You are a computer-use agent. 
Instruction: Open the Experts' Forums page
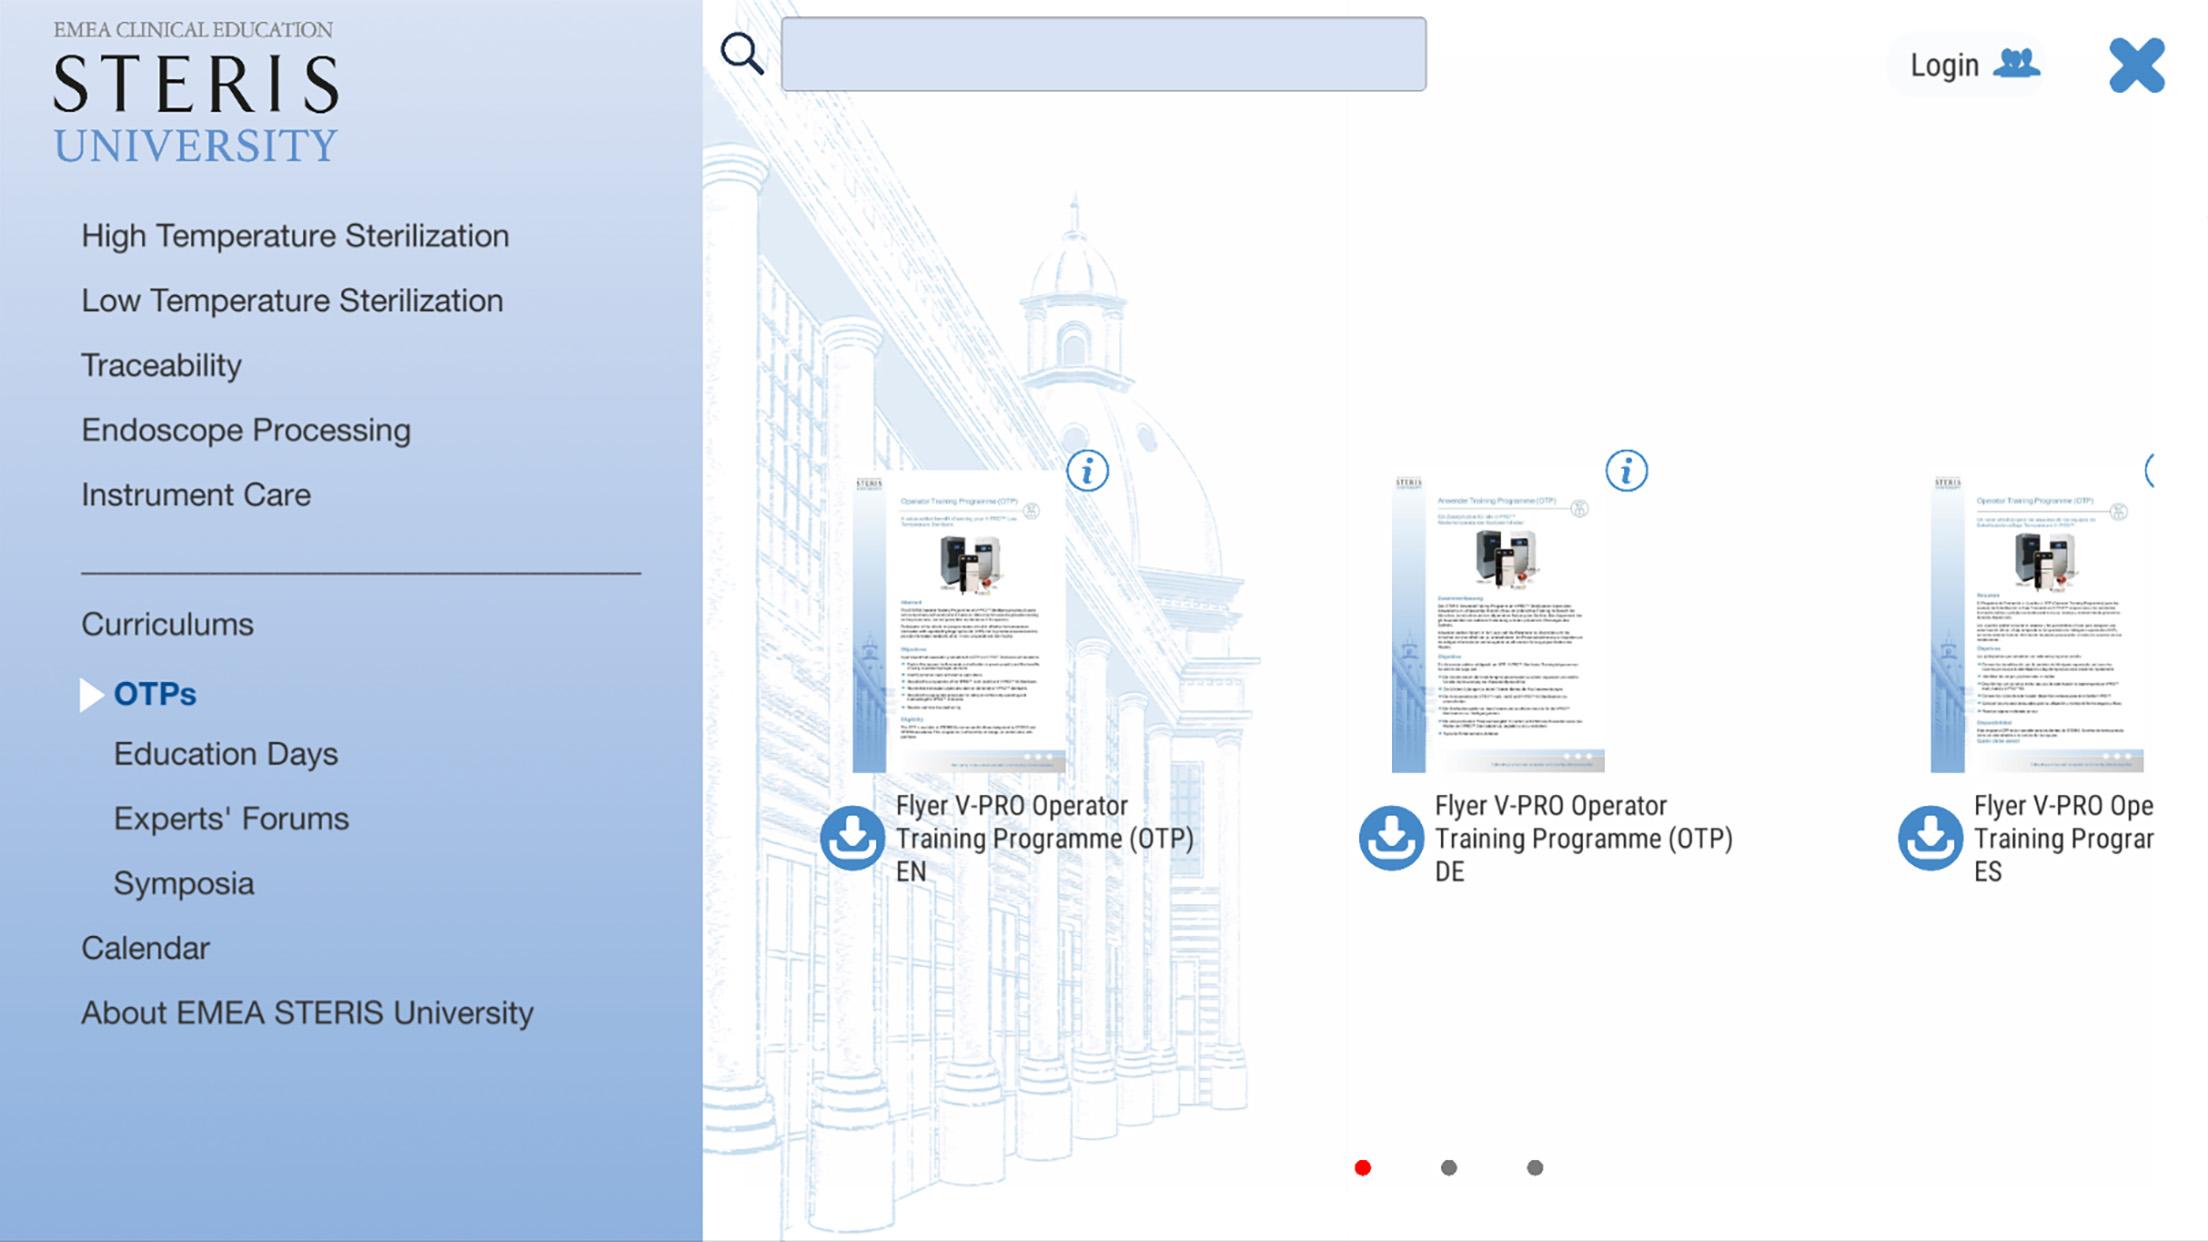point(231,819)
